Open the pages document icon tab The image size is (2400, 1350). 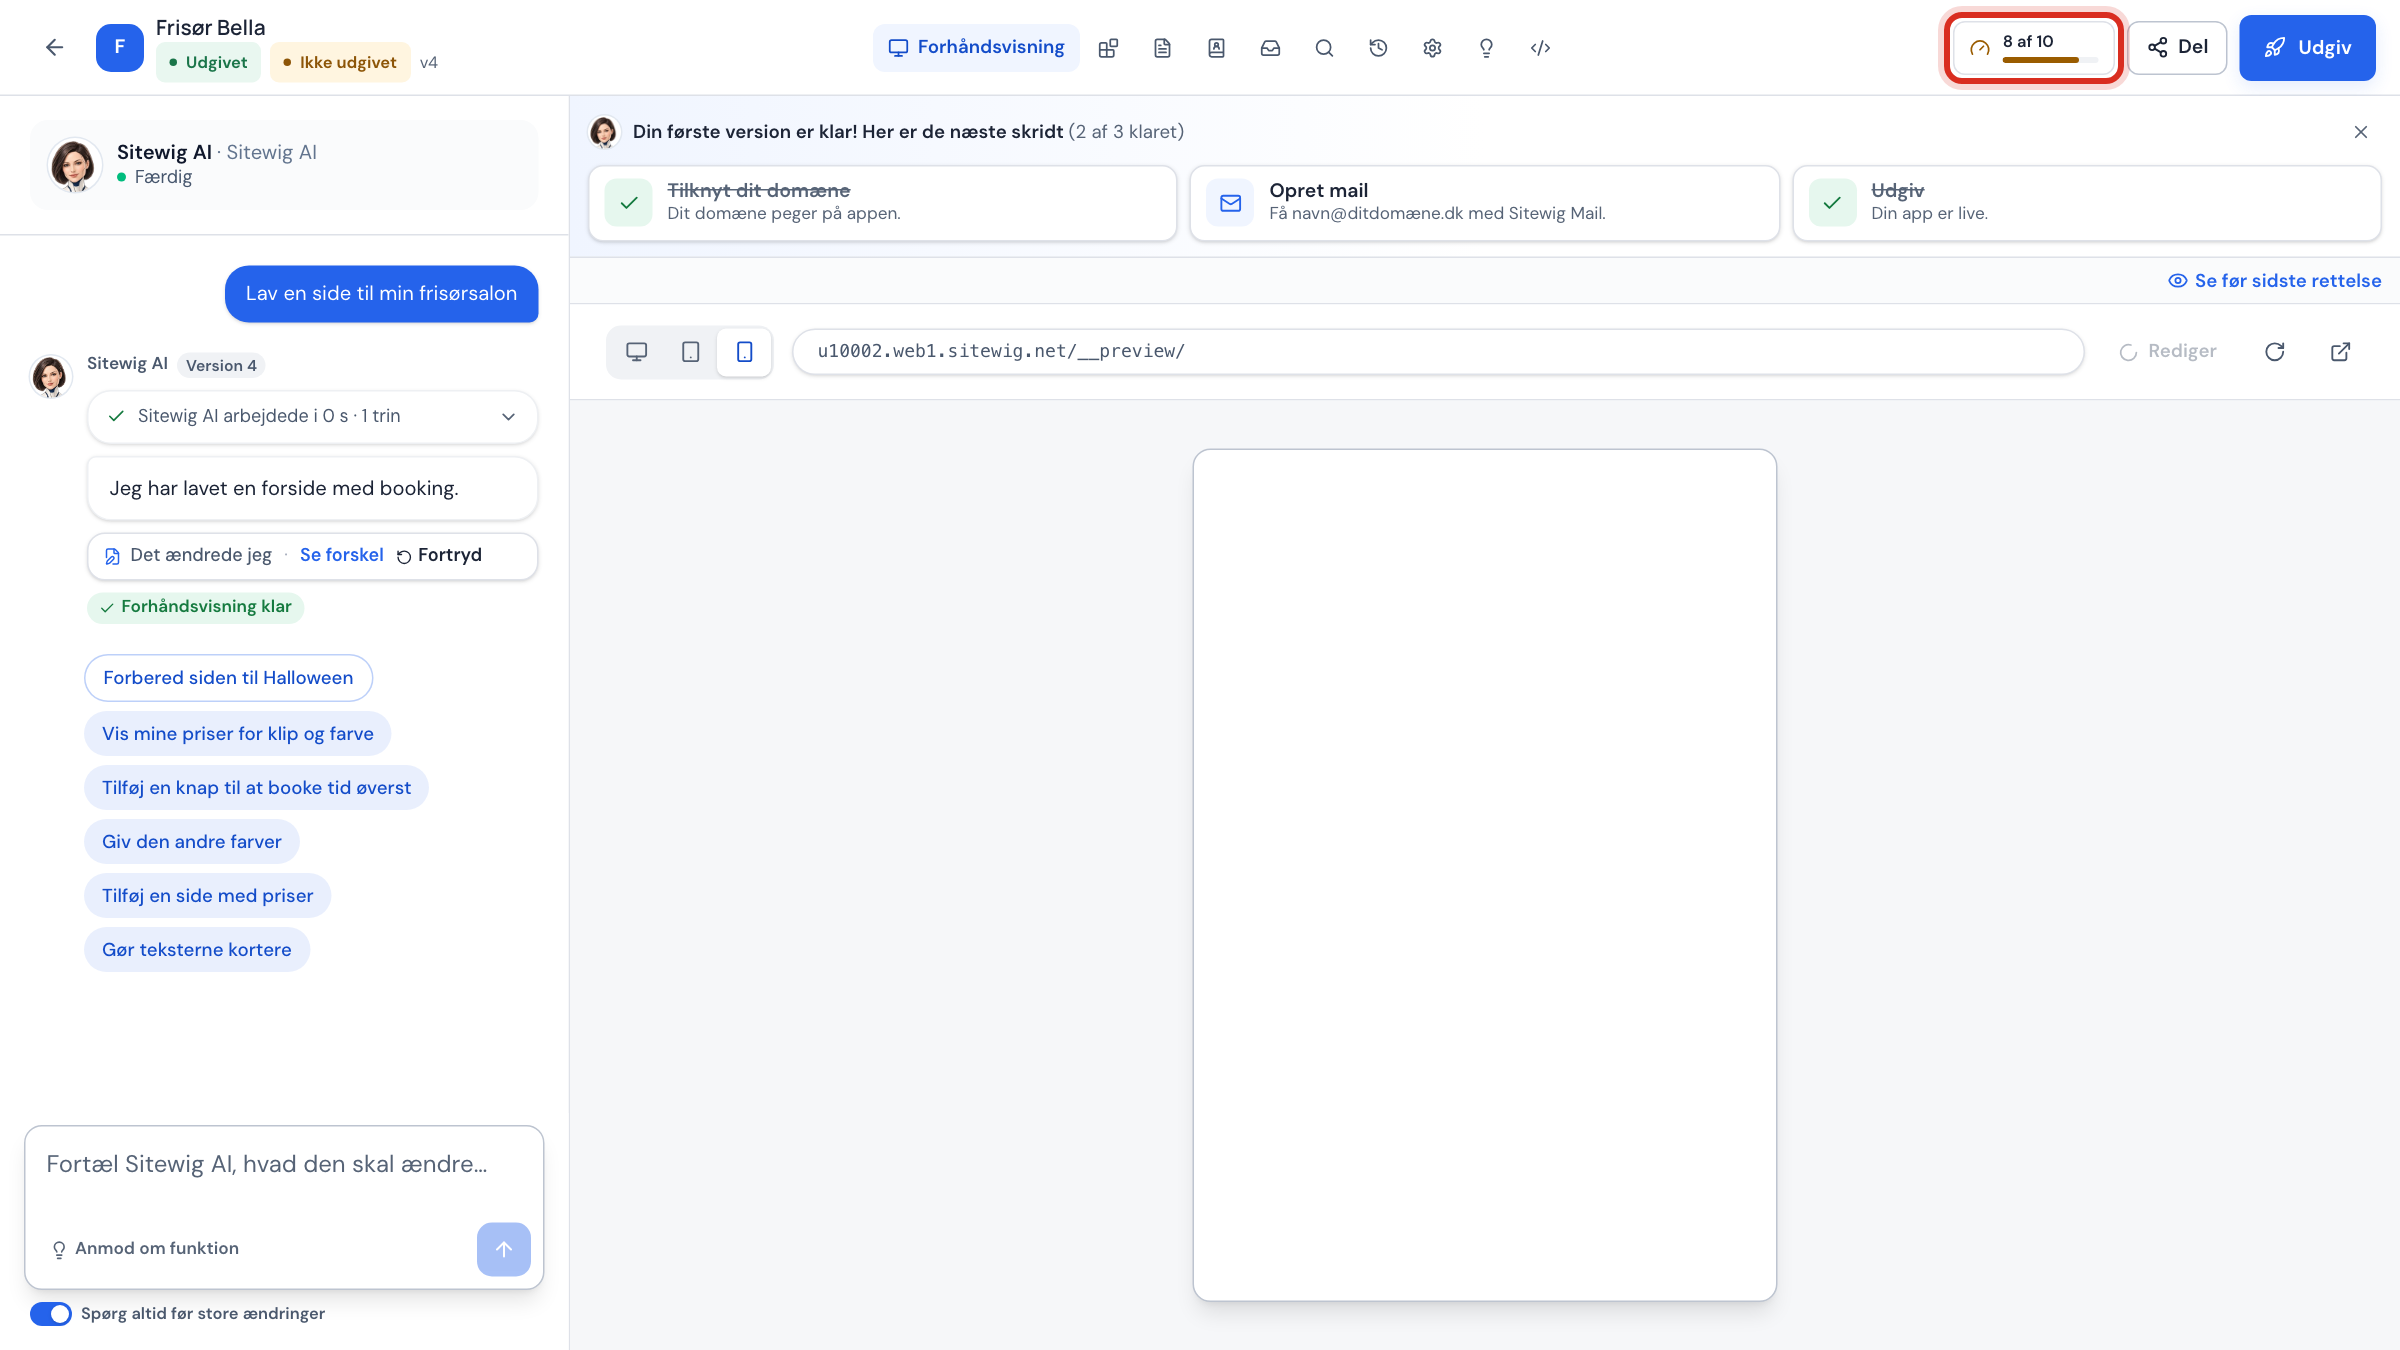(1162, 48)
